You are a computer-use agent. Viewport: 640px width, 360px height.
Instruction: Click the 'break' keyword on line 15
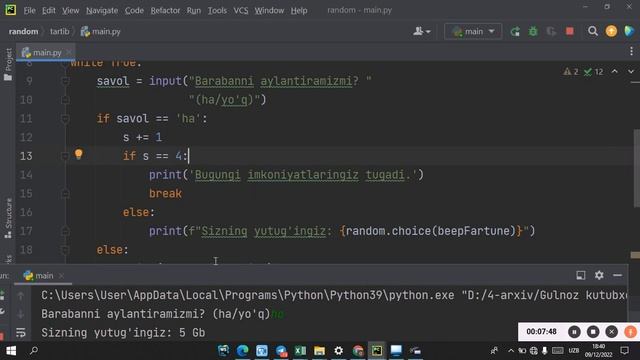point(165,193)
